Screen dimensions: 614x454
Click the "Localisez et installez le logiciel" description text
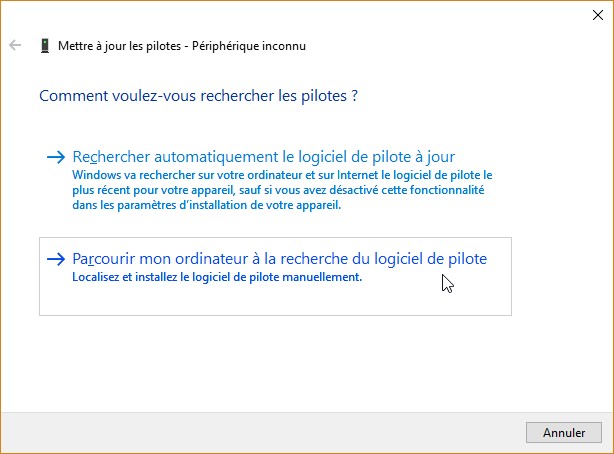[x=217, y=277]
